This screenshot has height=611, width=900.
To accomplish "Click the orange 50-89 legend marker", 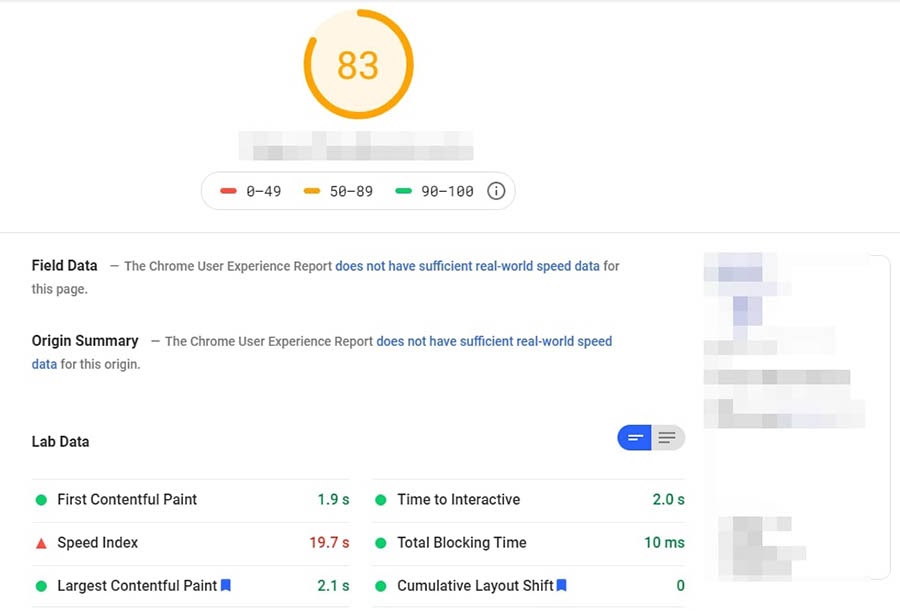I will coord(314,191).
